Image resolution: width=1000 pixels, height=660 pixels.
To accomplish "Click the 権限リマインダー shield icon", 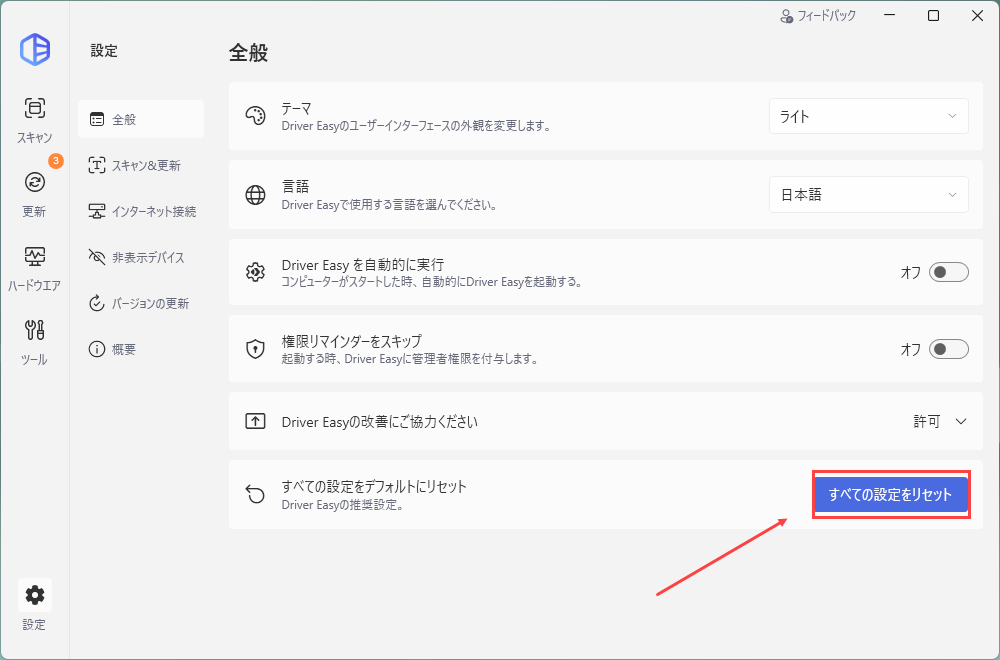I will point(255,349).
